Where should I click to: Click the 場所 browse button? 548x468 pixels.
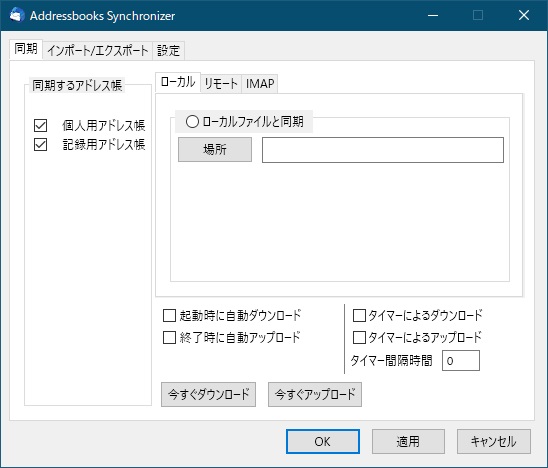click(x=215, y=150)
